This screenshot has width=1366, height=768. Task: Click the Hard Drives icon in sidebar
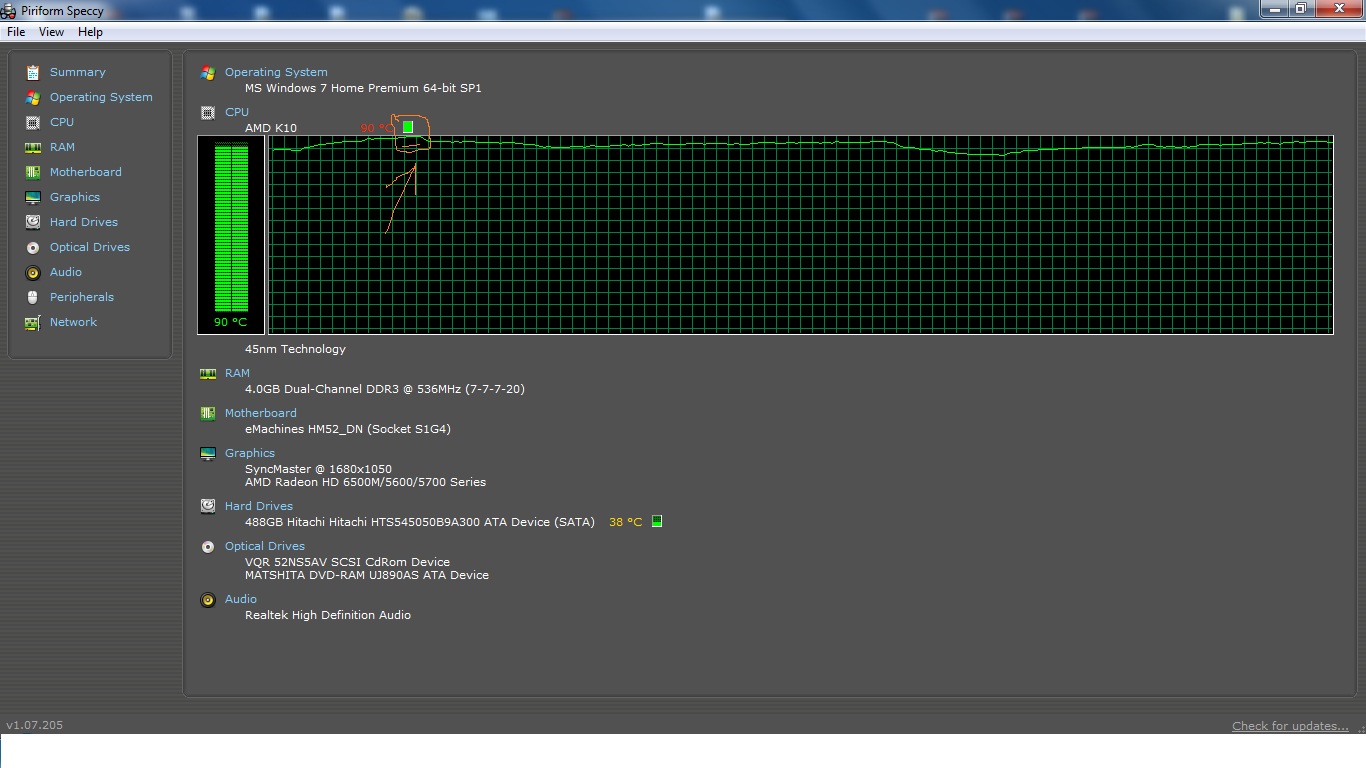[x=33, y=222]
